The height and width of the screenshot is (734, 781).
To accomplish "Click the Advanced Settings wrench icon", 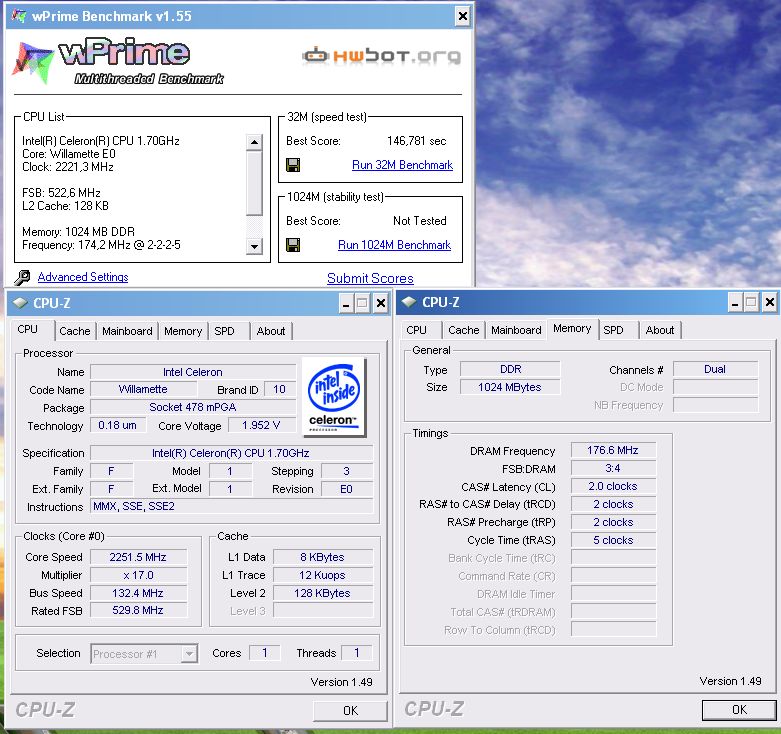I will pyautogui.click(x=22, y=277).
